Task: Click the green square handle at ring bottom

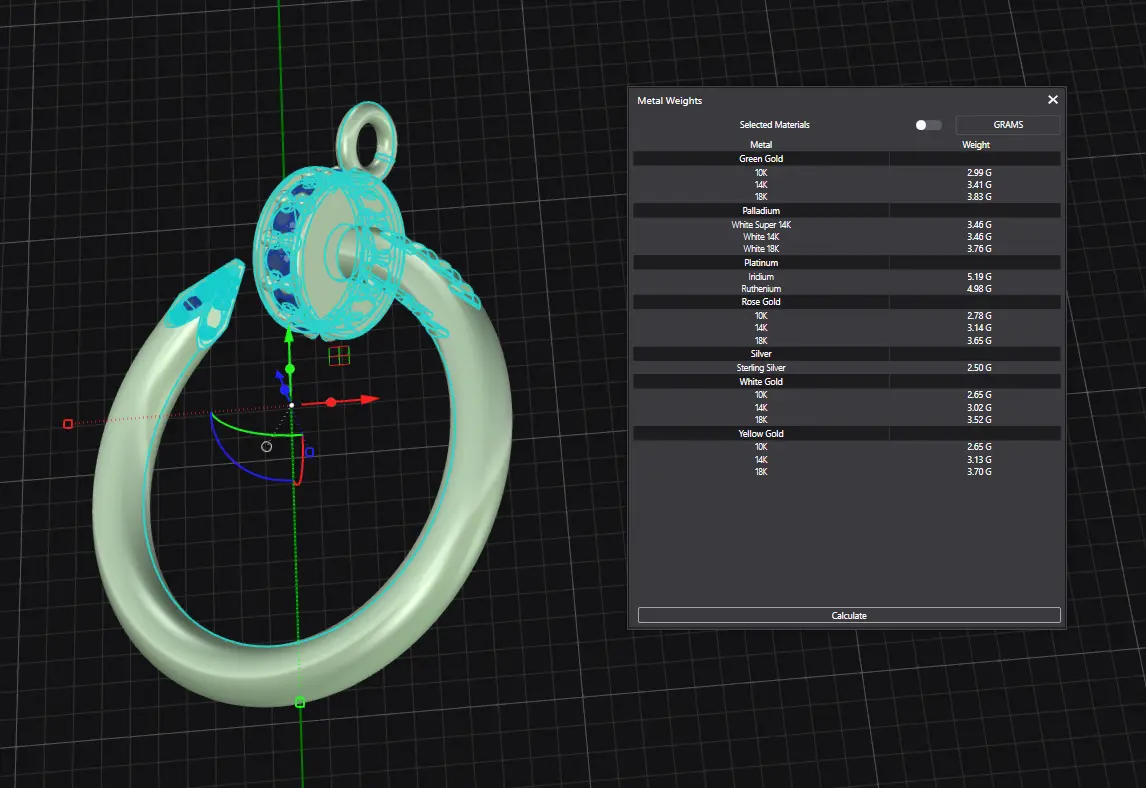Action: [x=300, y=702]
